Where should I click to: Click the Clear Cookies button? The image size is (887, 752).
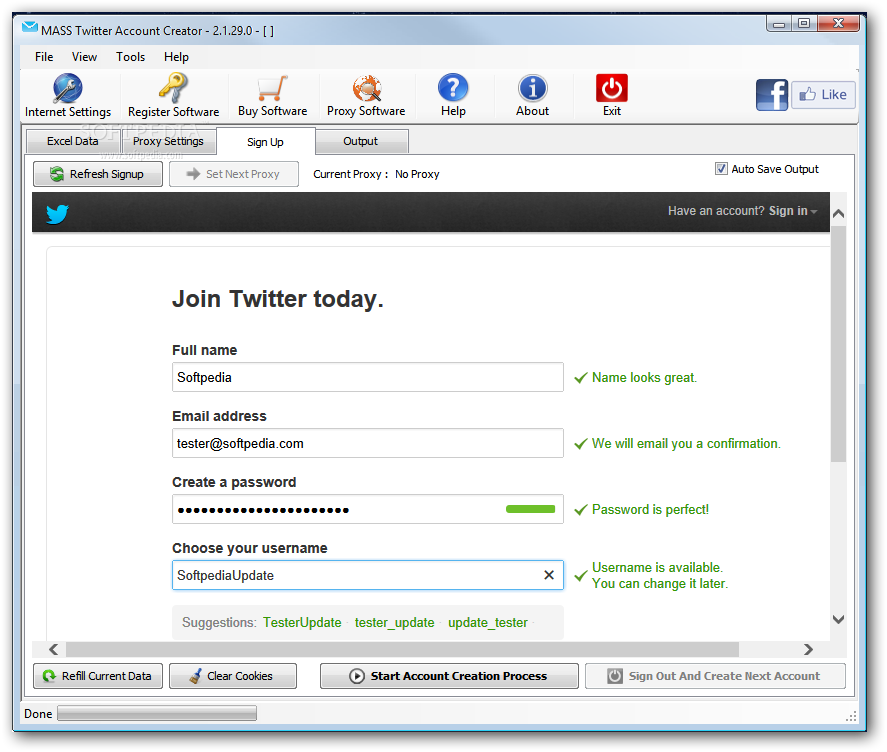click(x=232, y=676)
